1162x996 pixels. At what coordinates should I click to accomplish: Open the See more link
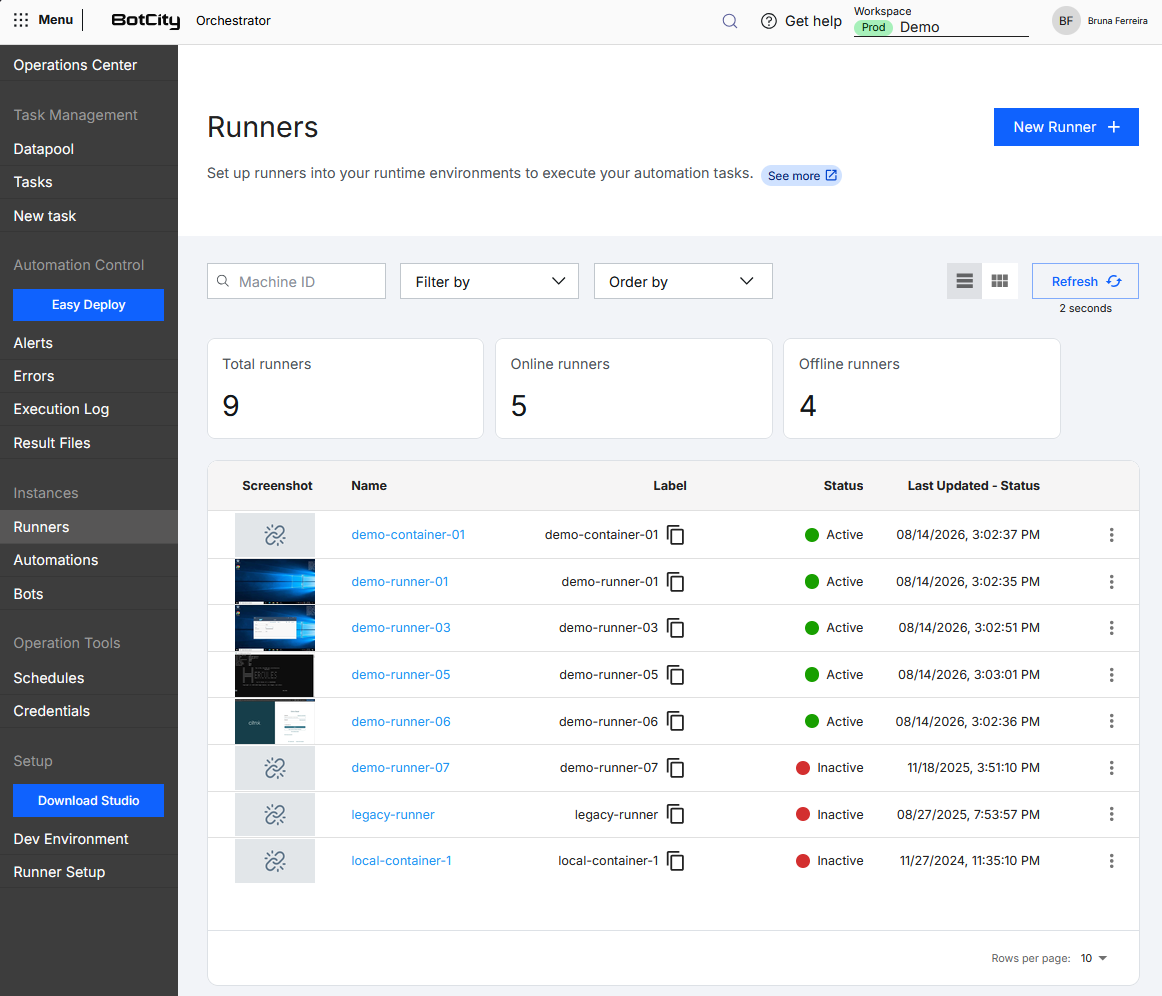point(801,176)
